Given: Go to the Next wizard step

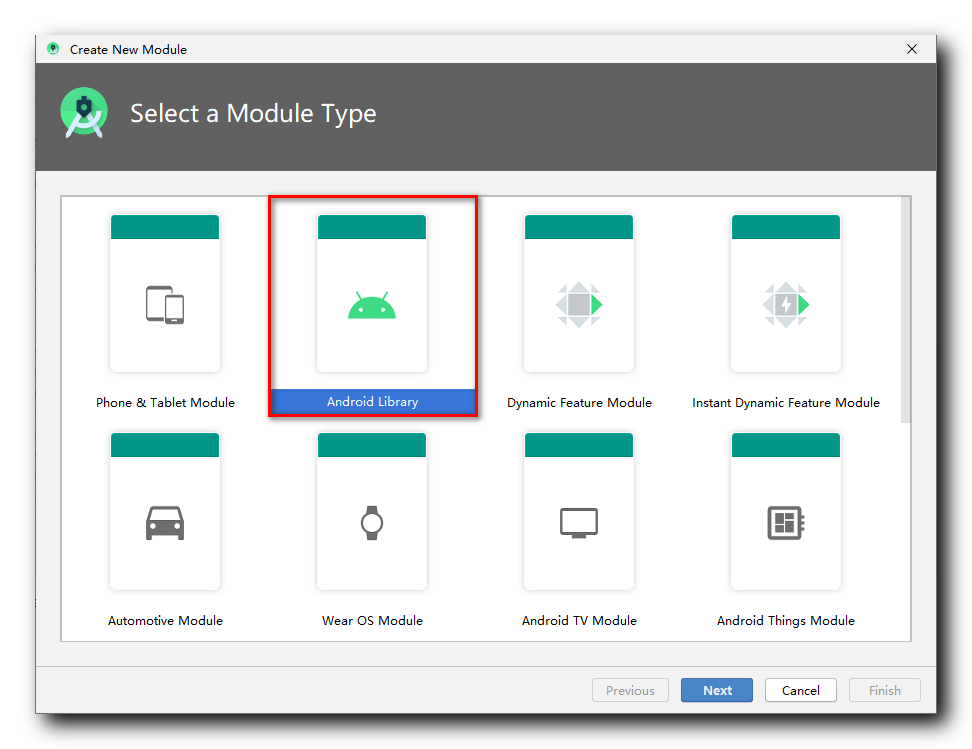Looking at the screenshot, I should (717, 690).
